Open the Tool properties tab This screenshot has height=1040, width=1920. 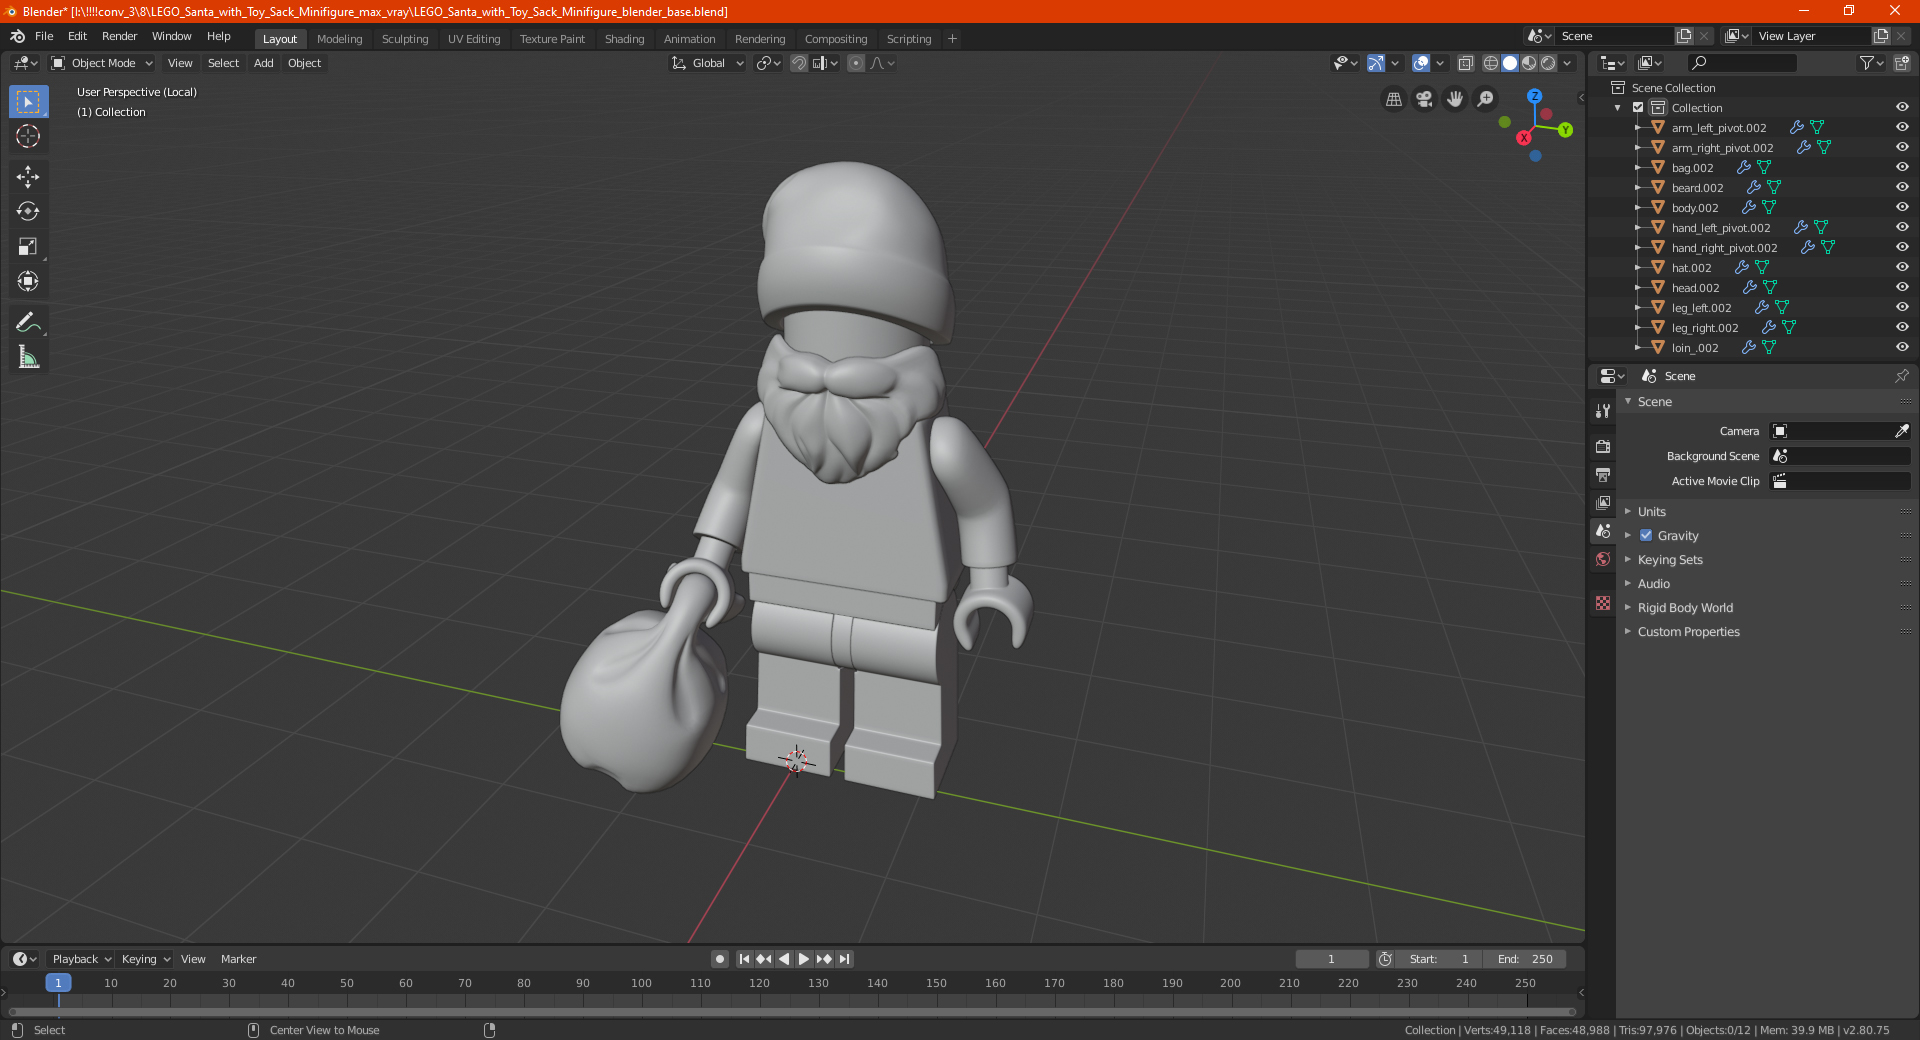1603,411
